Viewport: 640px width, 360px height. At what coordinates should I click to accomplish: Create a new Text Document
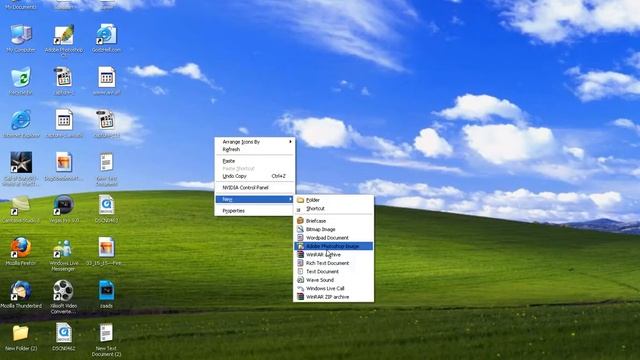[333, 271]
